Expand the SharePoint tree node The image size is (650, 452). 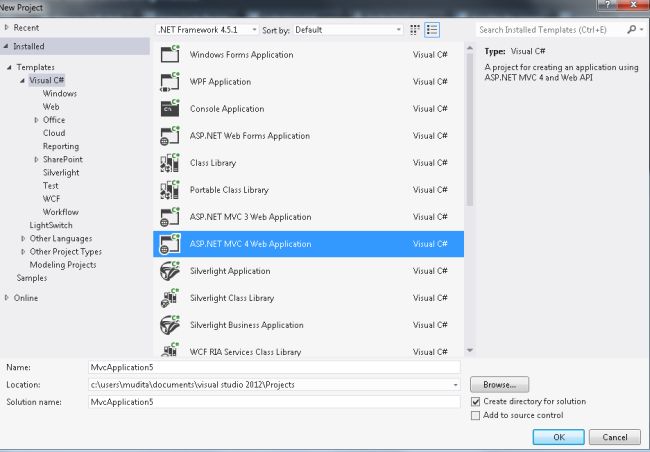36,159
